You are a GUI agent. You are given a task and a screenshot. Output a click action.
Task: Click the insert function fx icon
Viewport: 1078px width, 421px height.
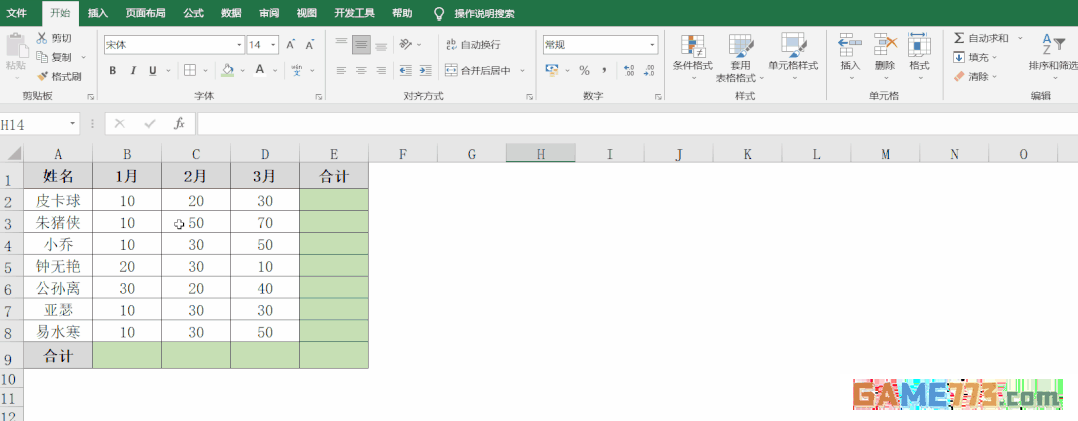[180, 124]
